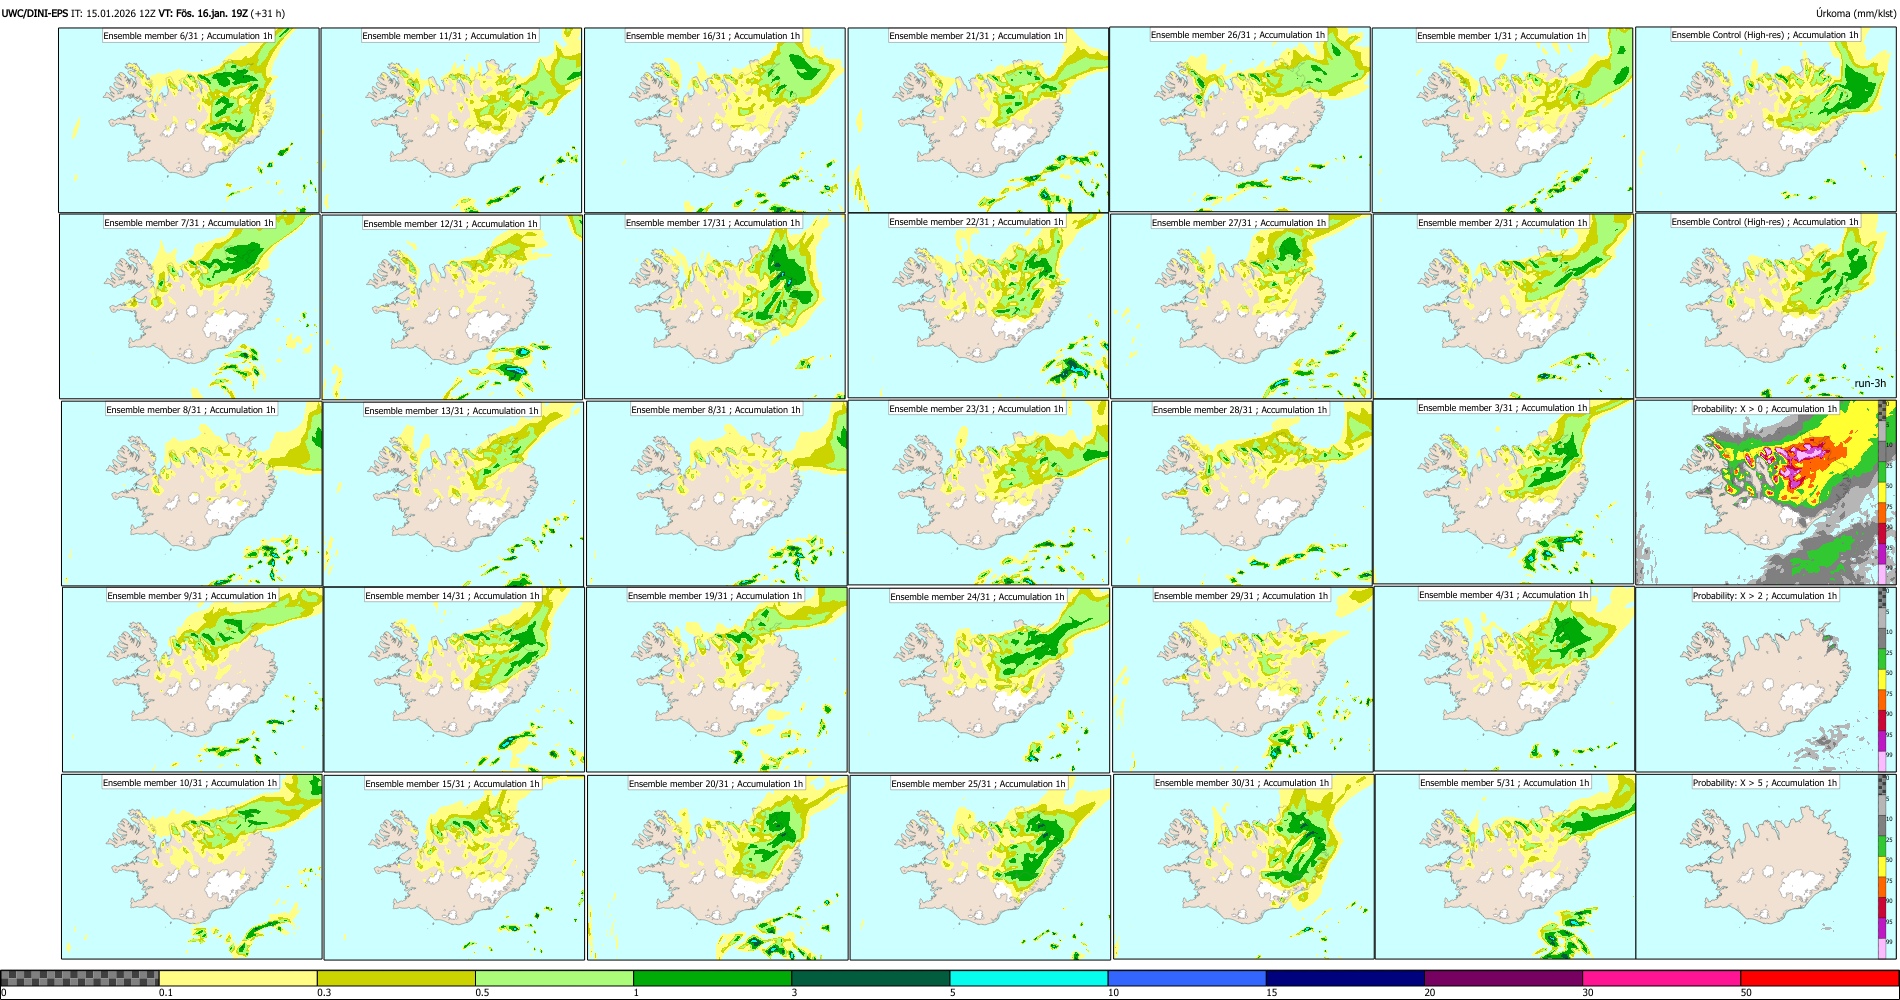Viewport: 1900px width, 1000px height.
Task: Open the Ensemble member 26/31 map panel
Action: point(1240,119)
